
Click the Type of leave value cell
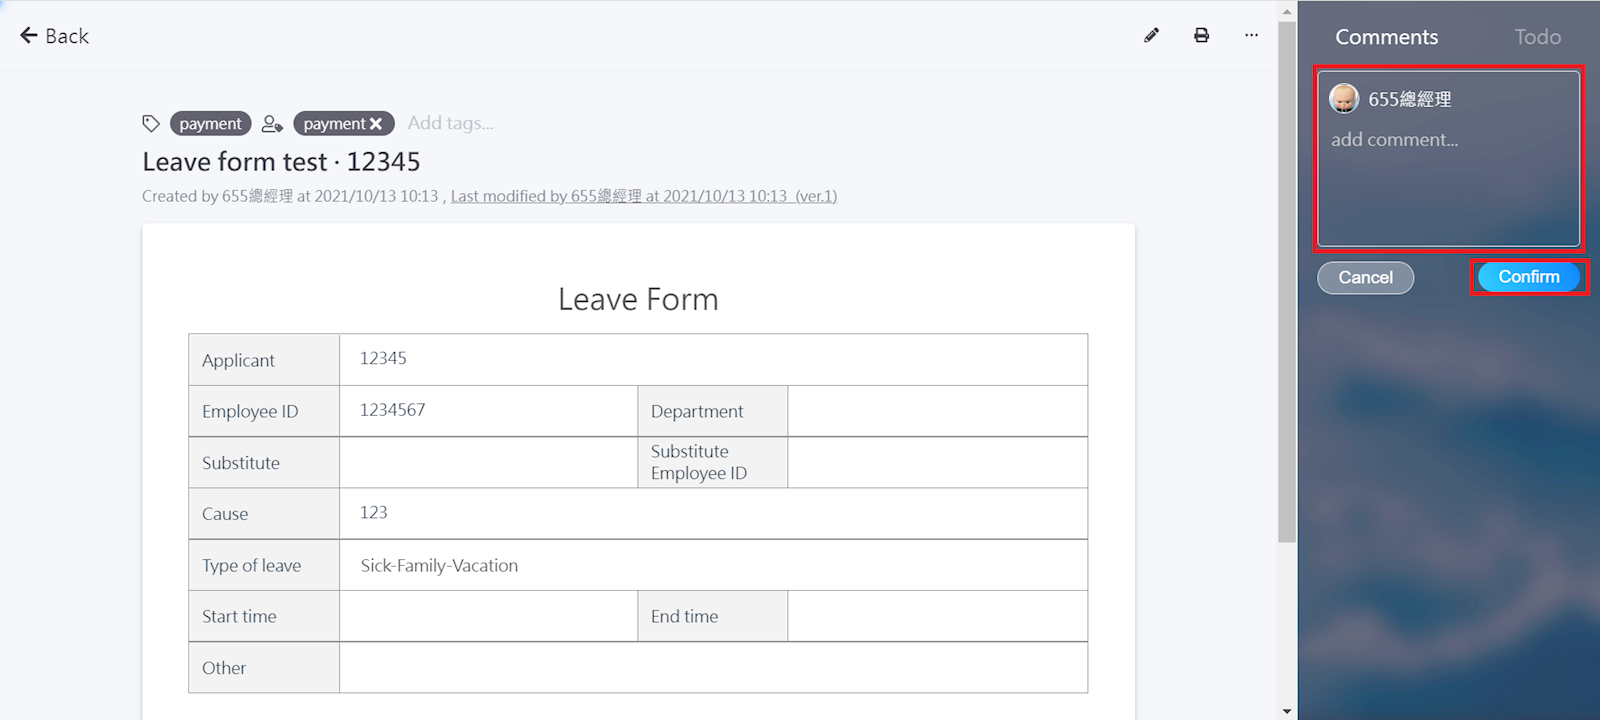click(712, 565)
